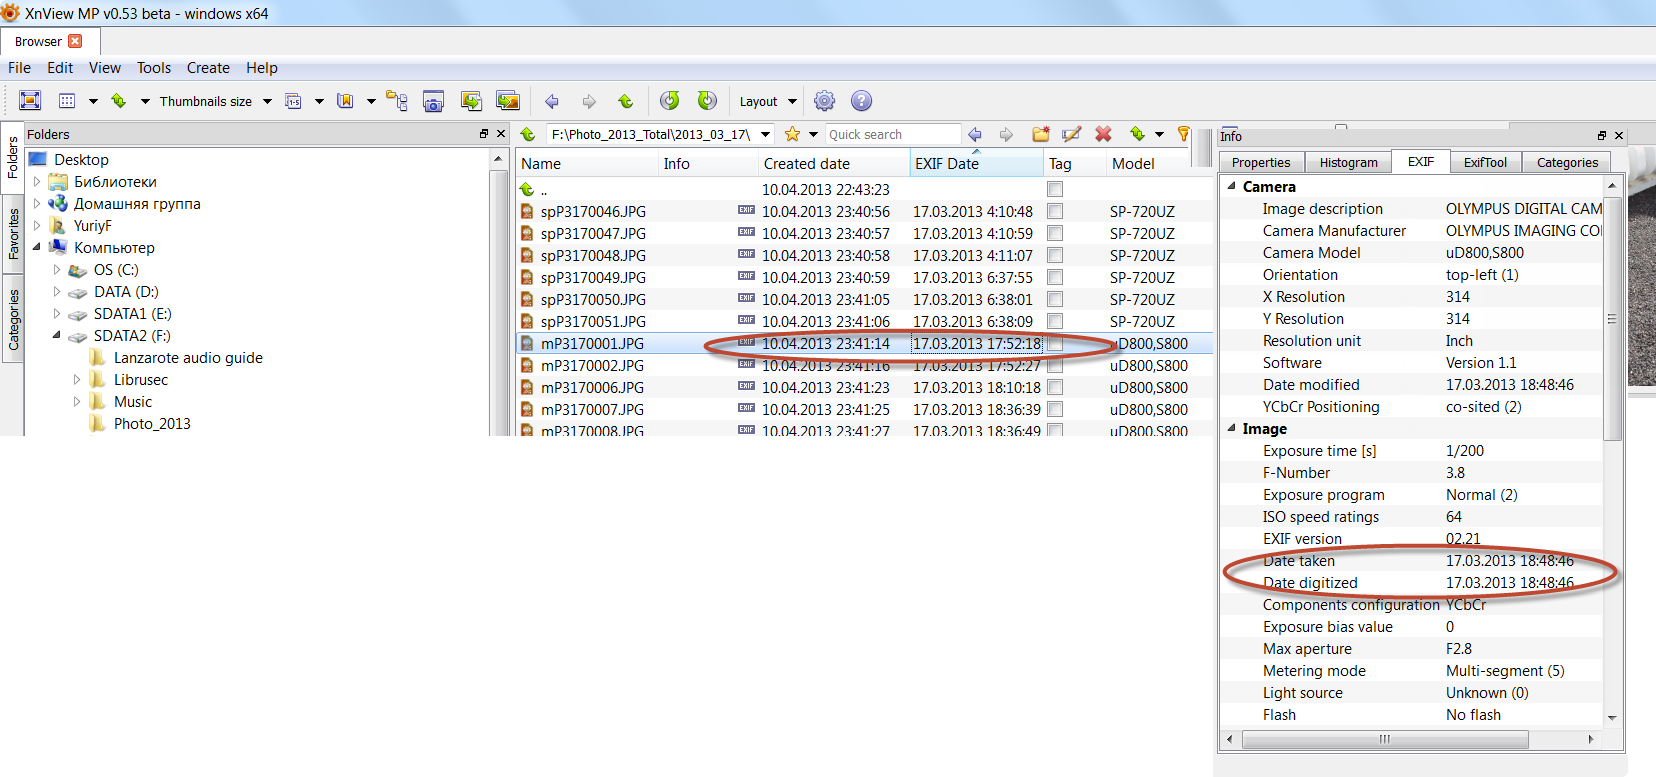The image size is (1656, 777).
Task: Delete file with the red X icon
Action: click(1103, 134)
